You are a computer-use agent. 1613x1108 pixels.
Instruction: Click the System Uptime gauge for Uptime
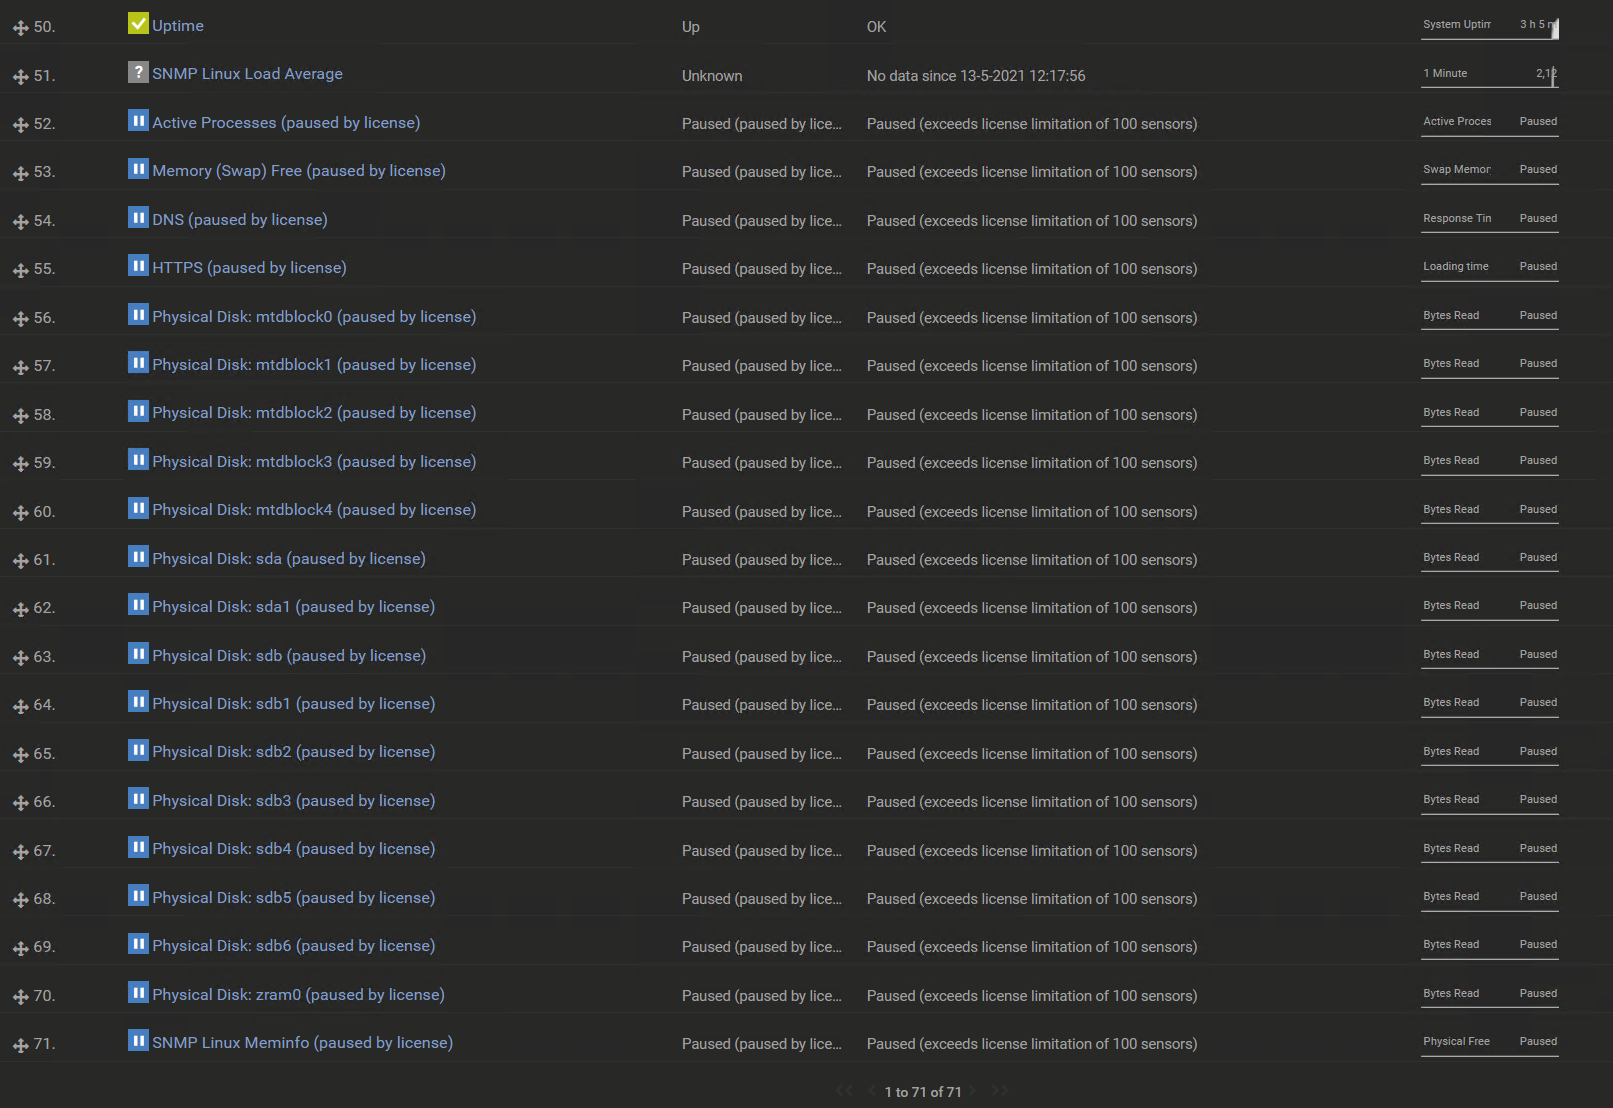[x=1489, y=27]
